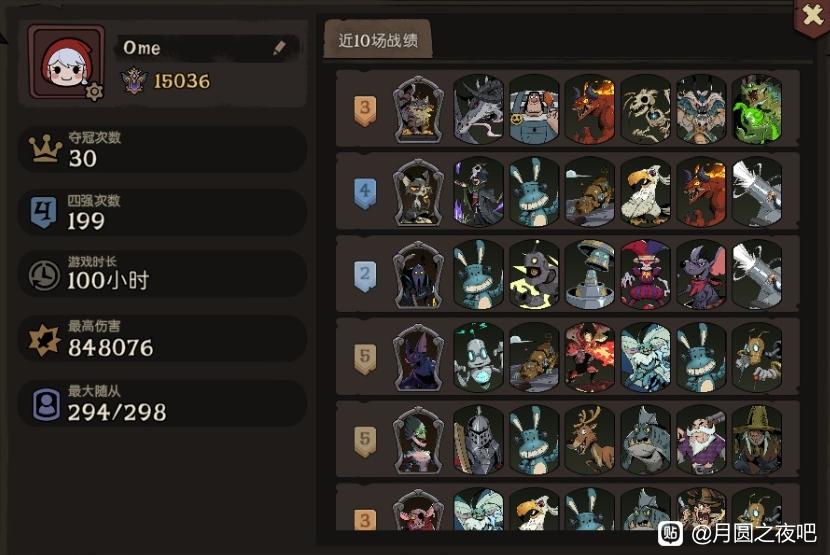The width and height of the screenshot is (830, 555).
Task: Click the hero portrait in rank 2 match
Action: click(418, 275)
